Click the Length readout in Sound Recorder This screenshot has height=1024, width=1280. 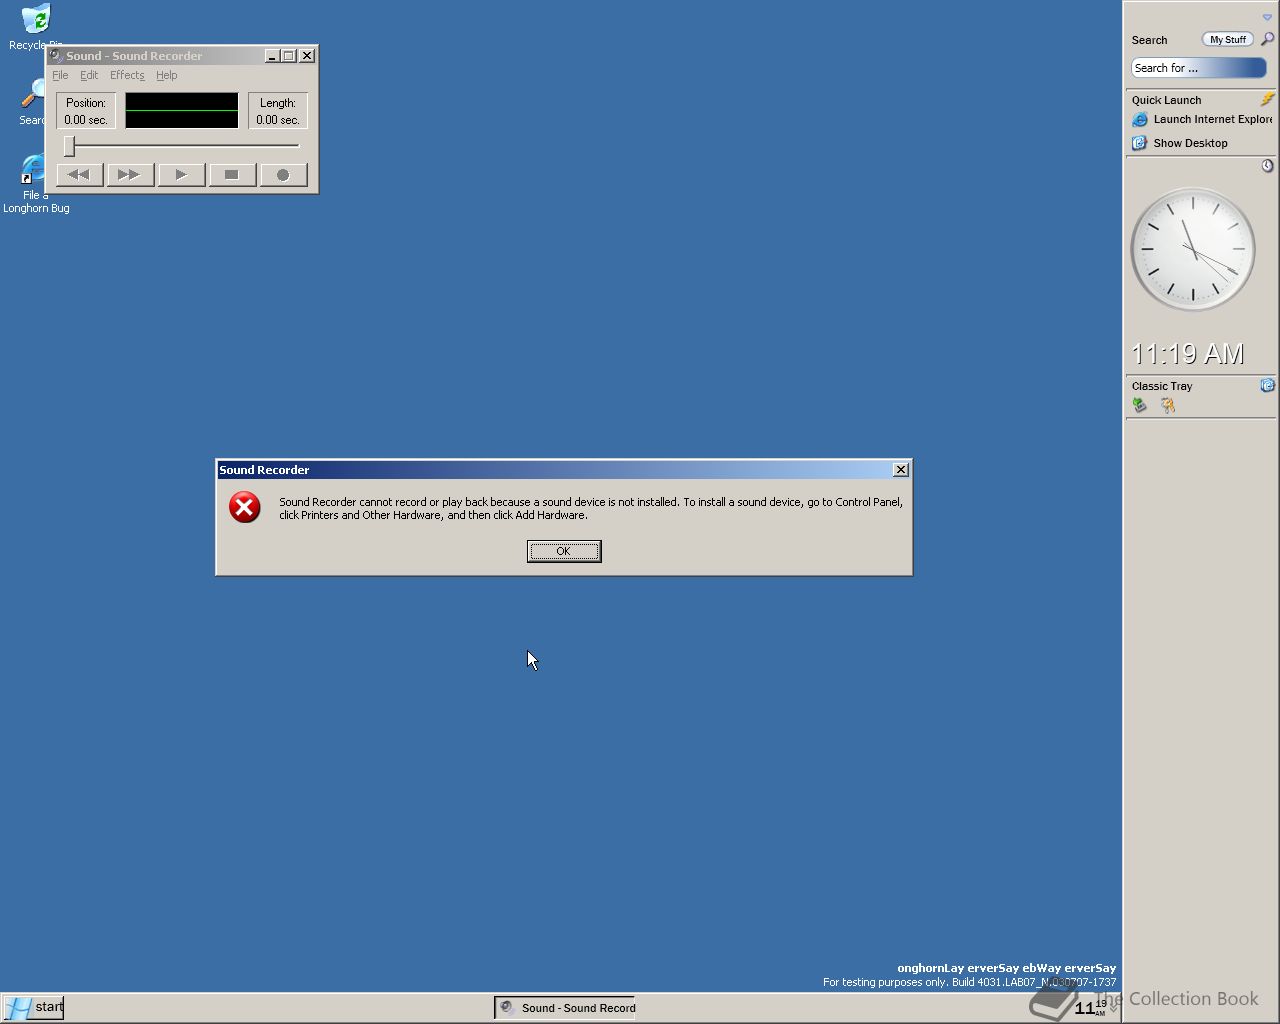[278, 111]
